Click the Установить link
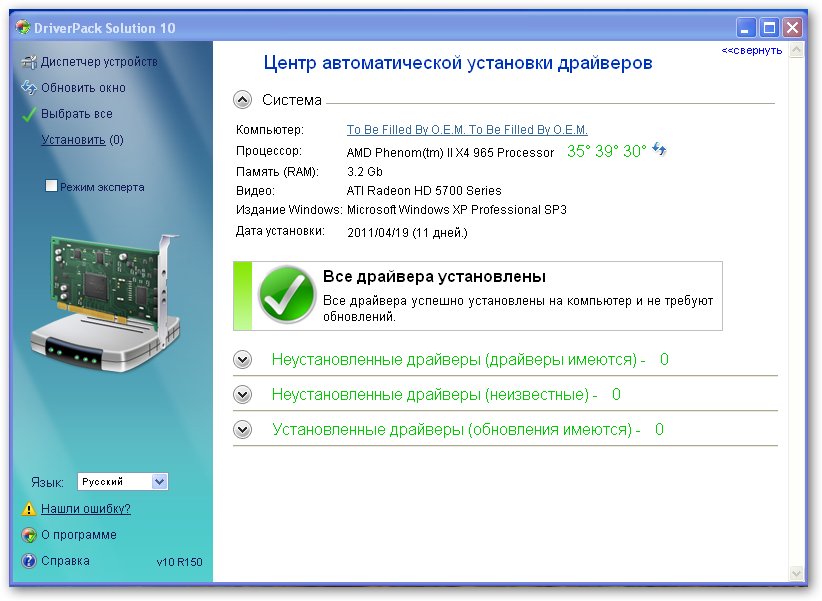Screen dimensions: 822x601 73,140
